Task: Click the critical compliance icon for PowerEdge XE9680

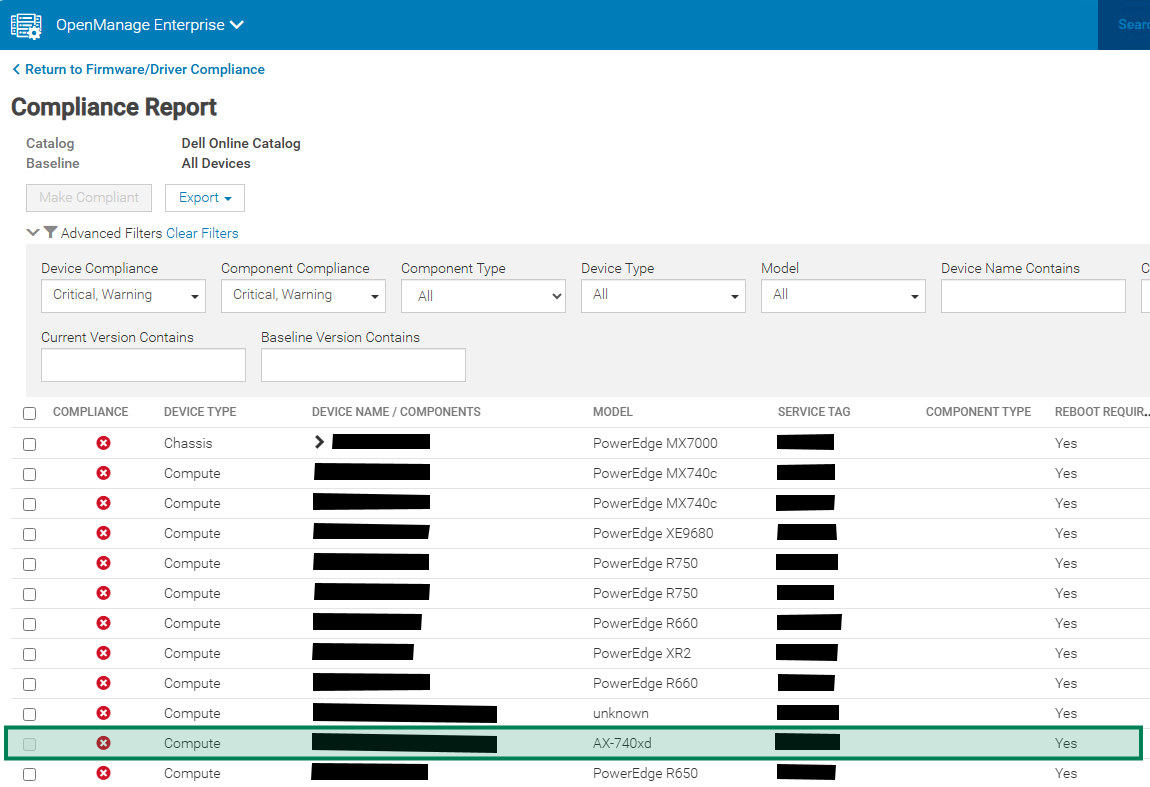Action: 103,533
